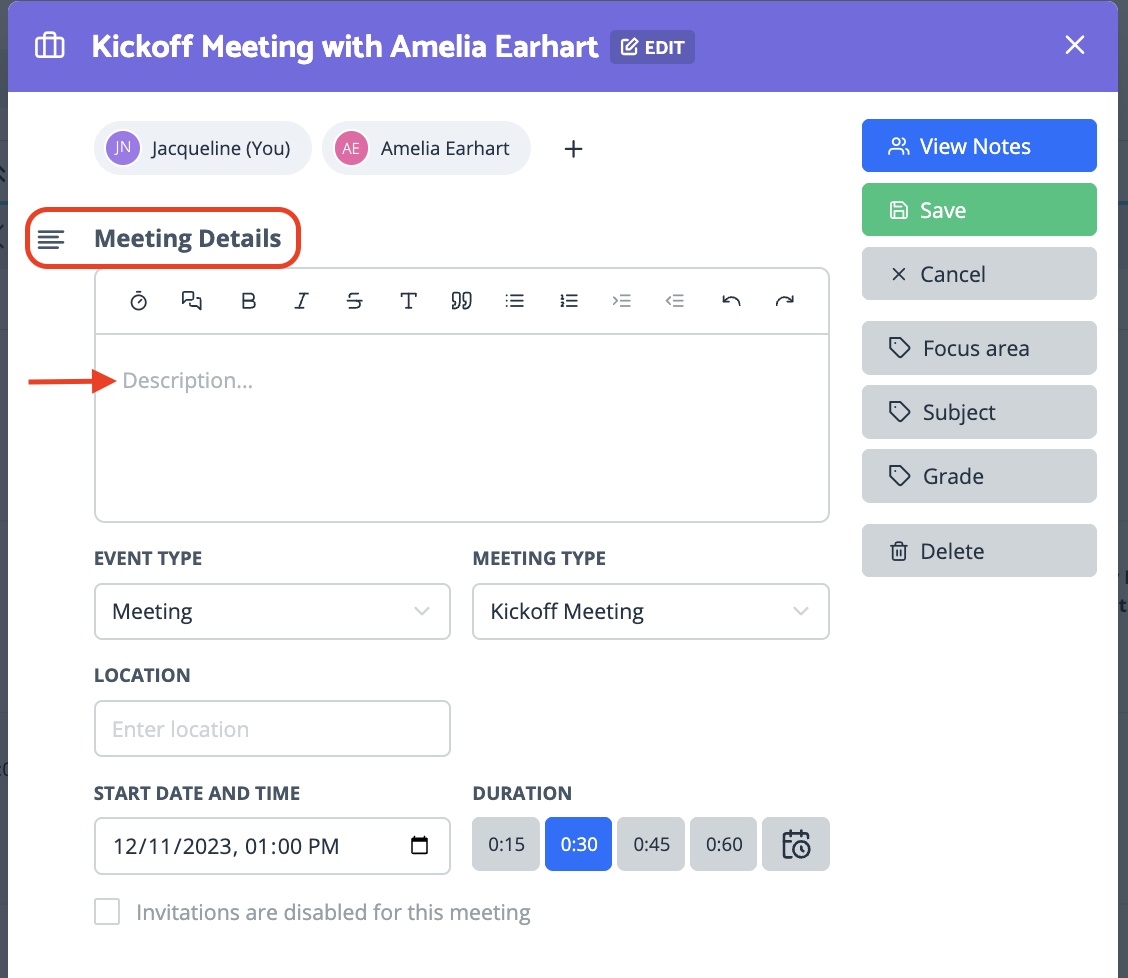Select the 0:45 duration option
The image size is (1128, 978).
point(651,844)
